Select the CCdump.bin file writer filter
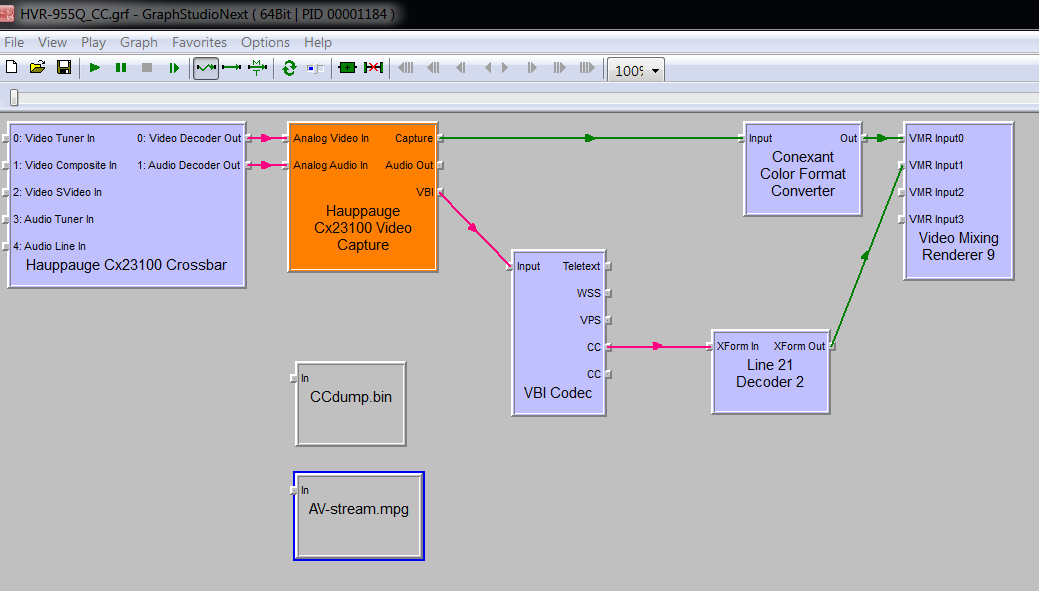 click(351, 404)
